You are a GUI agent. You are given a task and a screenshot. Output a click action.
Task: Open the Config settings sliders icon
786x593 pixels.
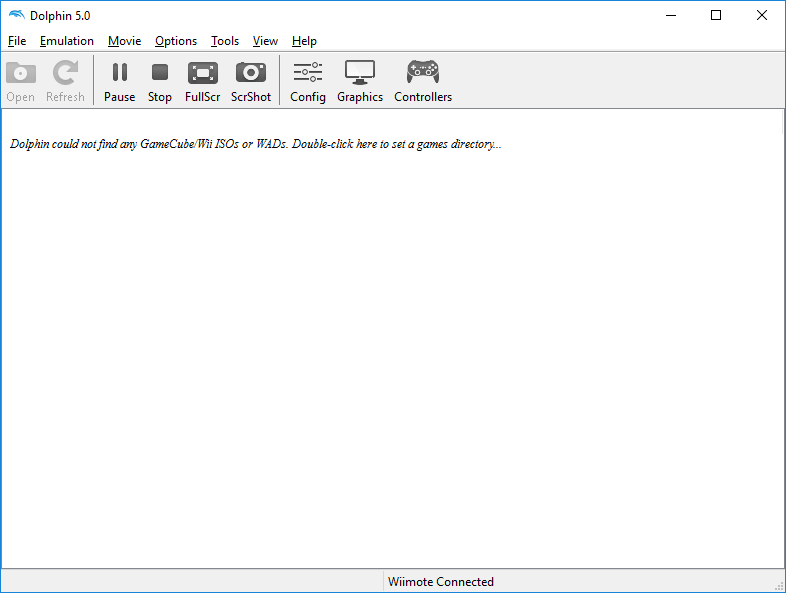coord(308,72)
